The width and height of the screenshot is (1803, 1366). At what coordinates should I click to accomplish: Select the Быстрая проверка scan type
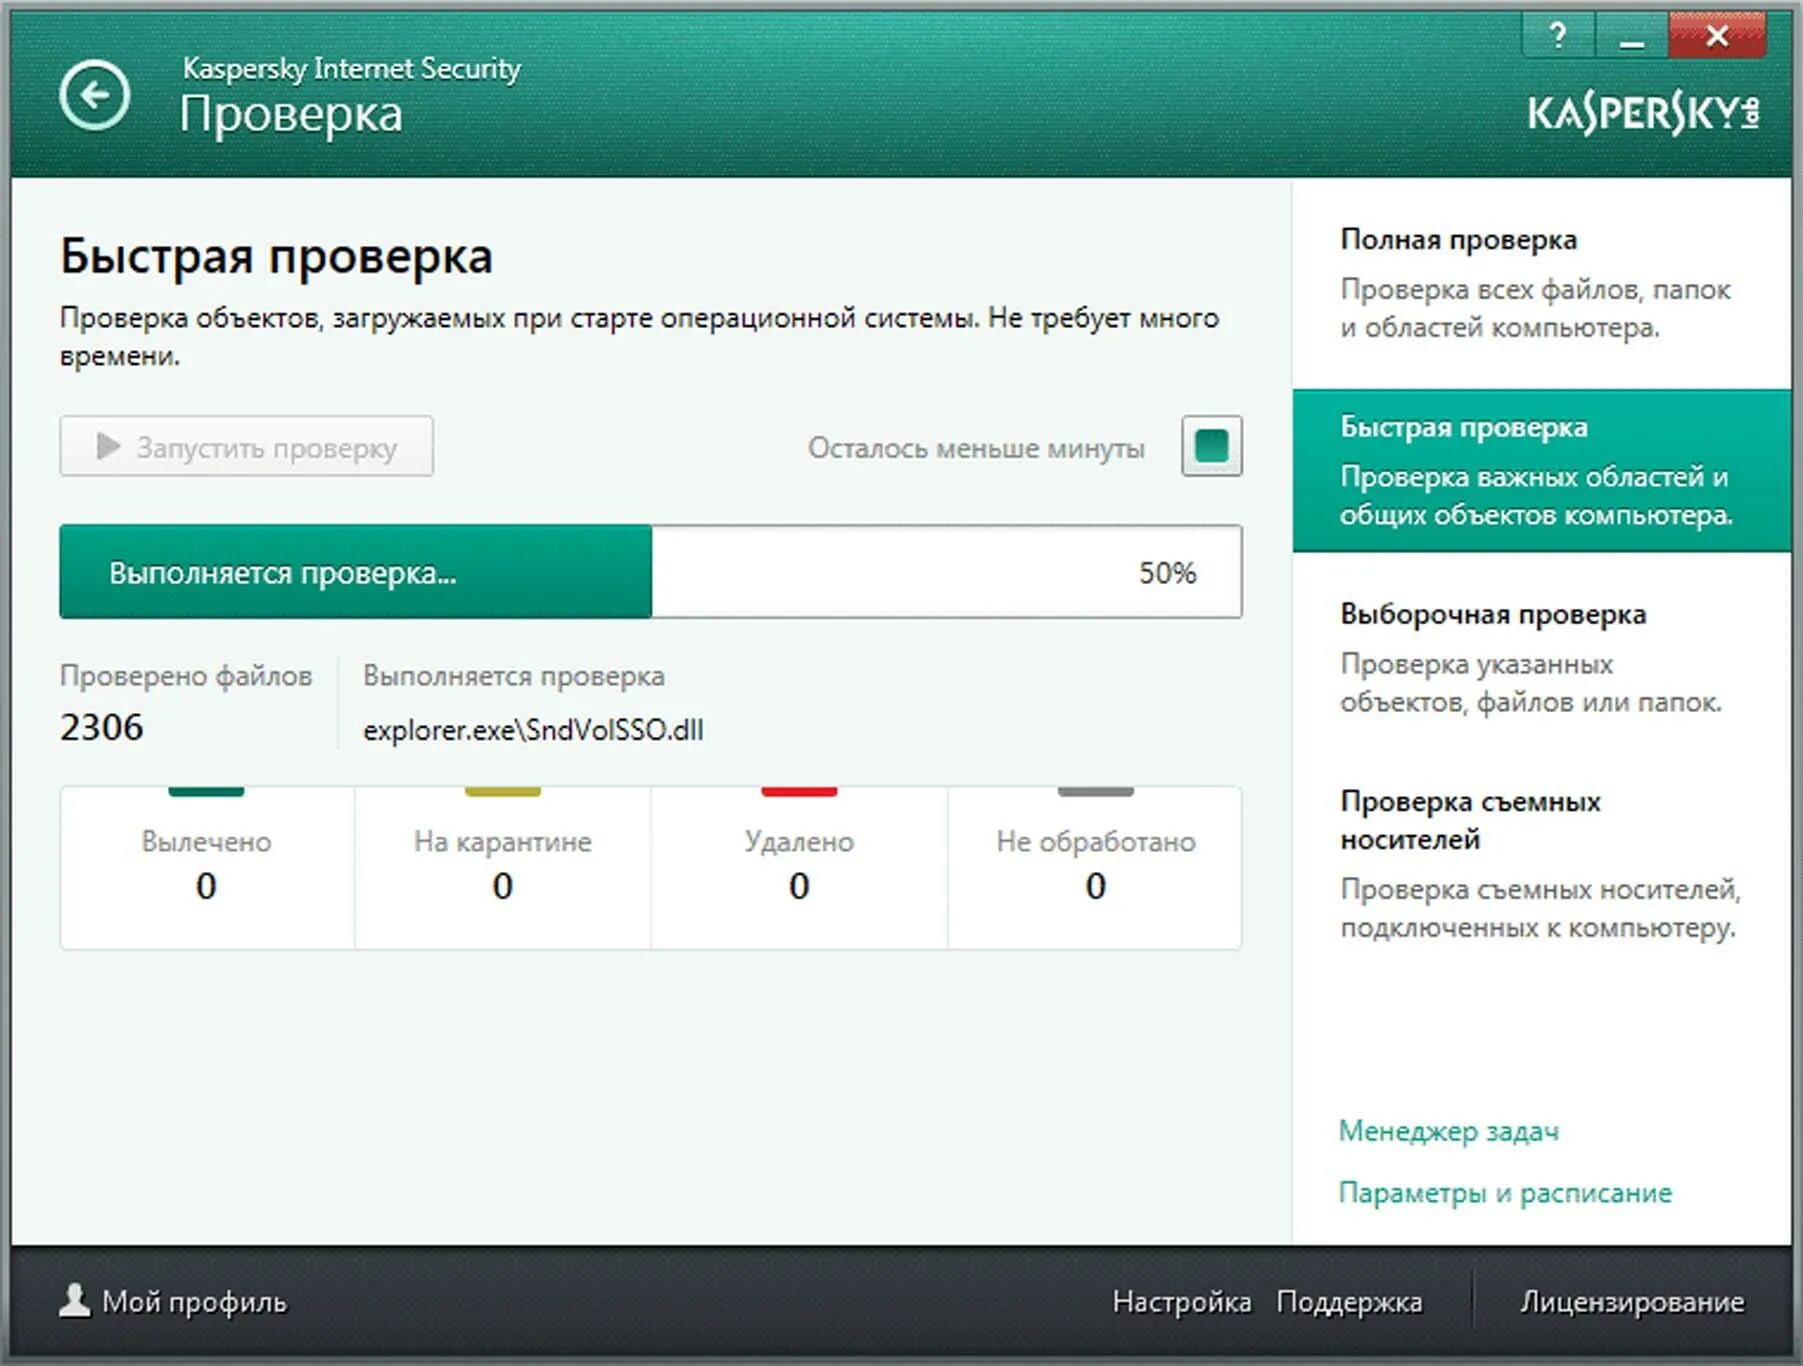1541,470
